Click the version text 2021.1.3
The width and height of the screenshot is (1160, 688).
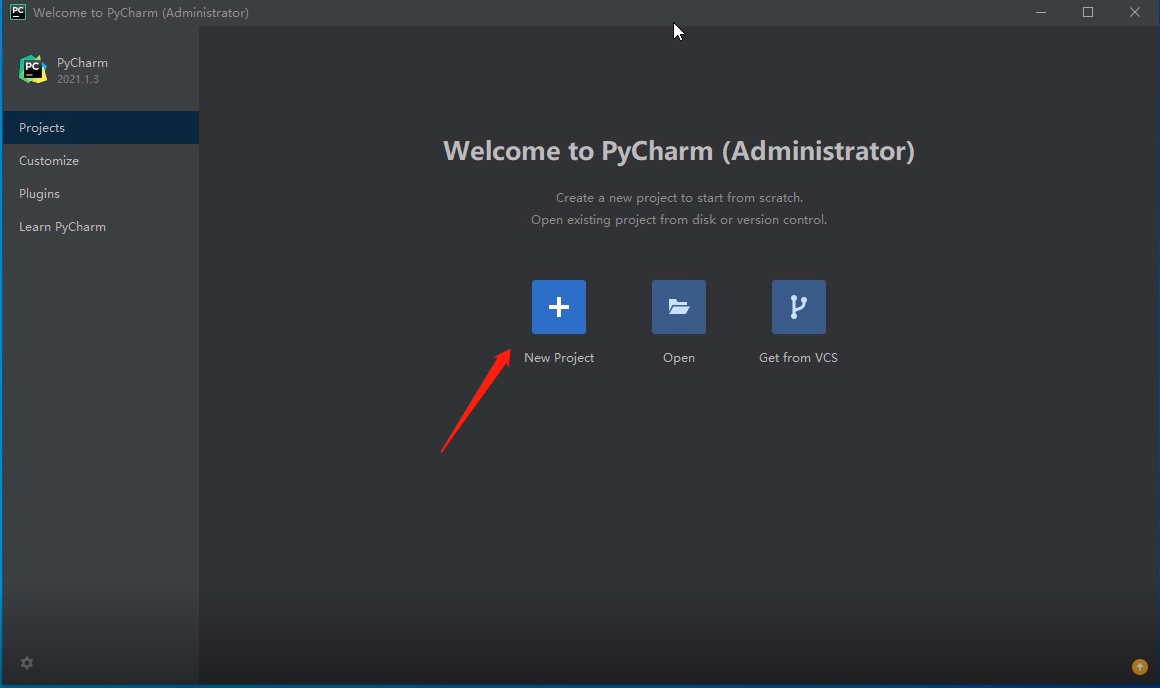point(78,79)
